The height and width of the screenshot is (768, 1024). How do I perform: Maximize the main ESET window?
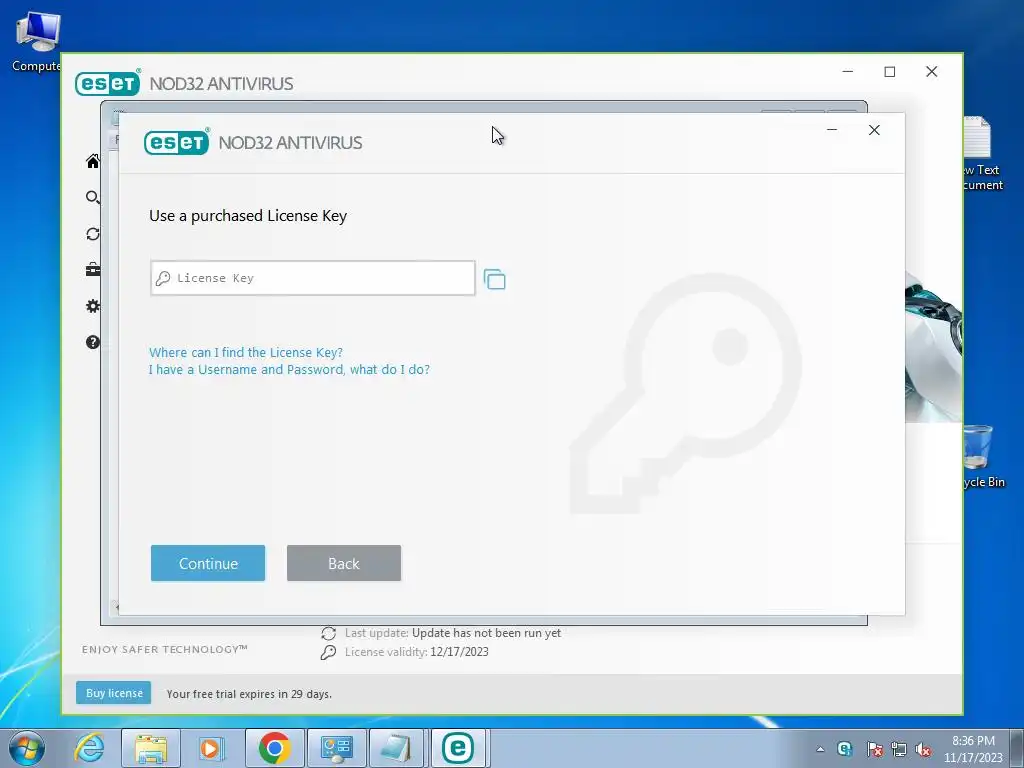889,72
